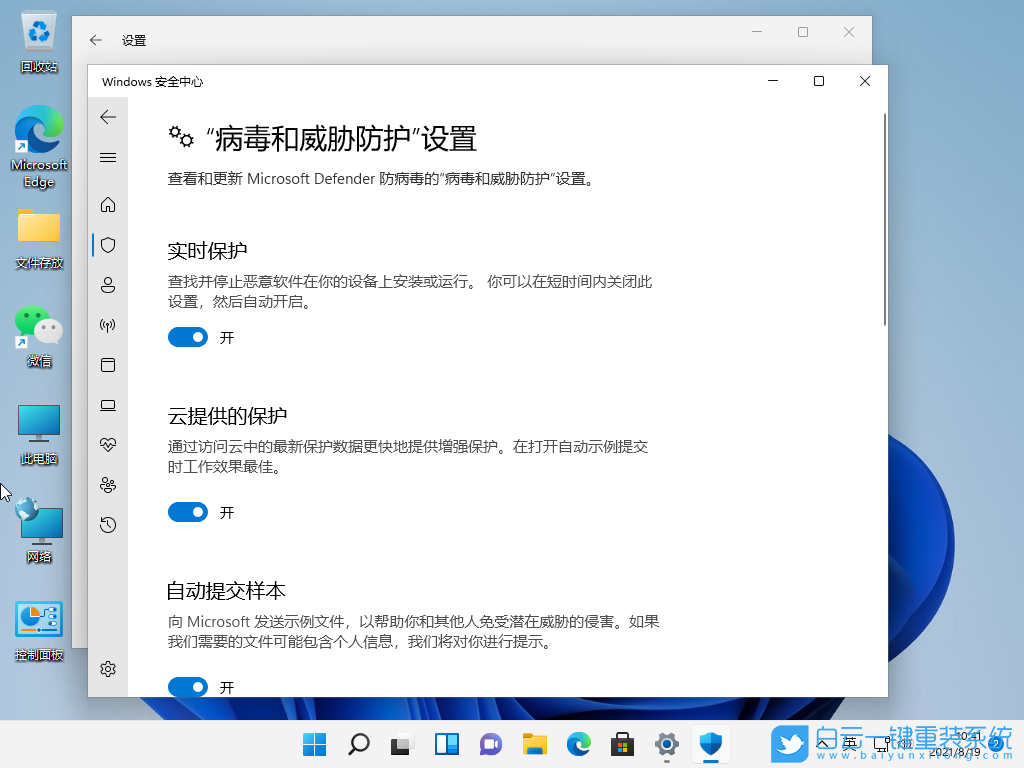Open Windows Security settings gear

click(x=108, y=669)
